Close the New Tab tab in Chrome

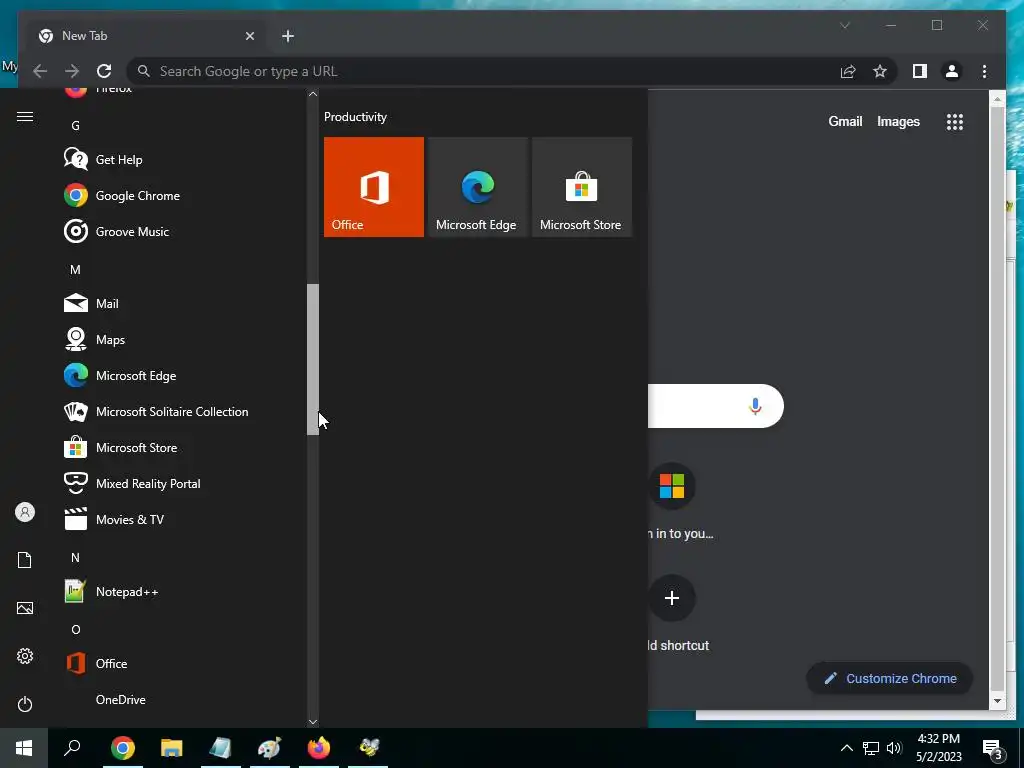(x=249, y=36)
